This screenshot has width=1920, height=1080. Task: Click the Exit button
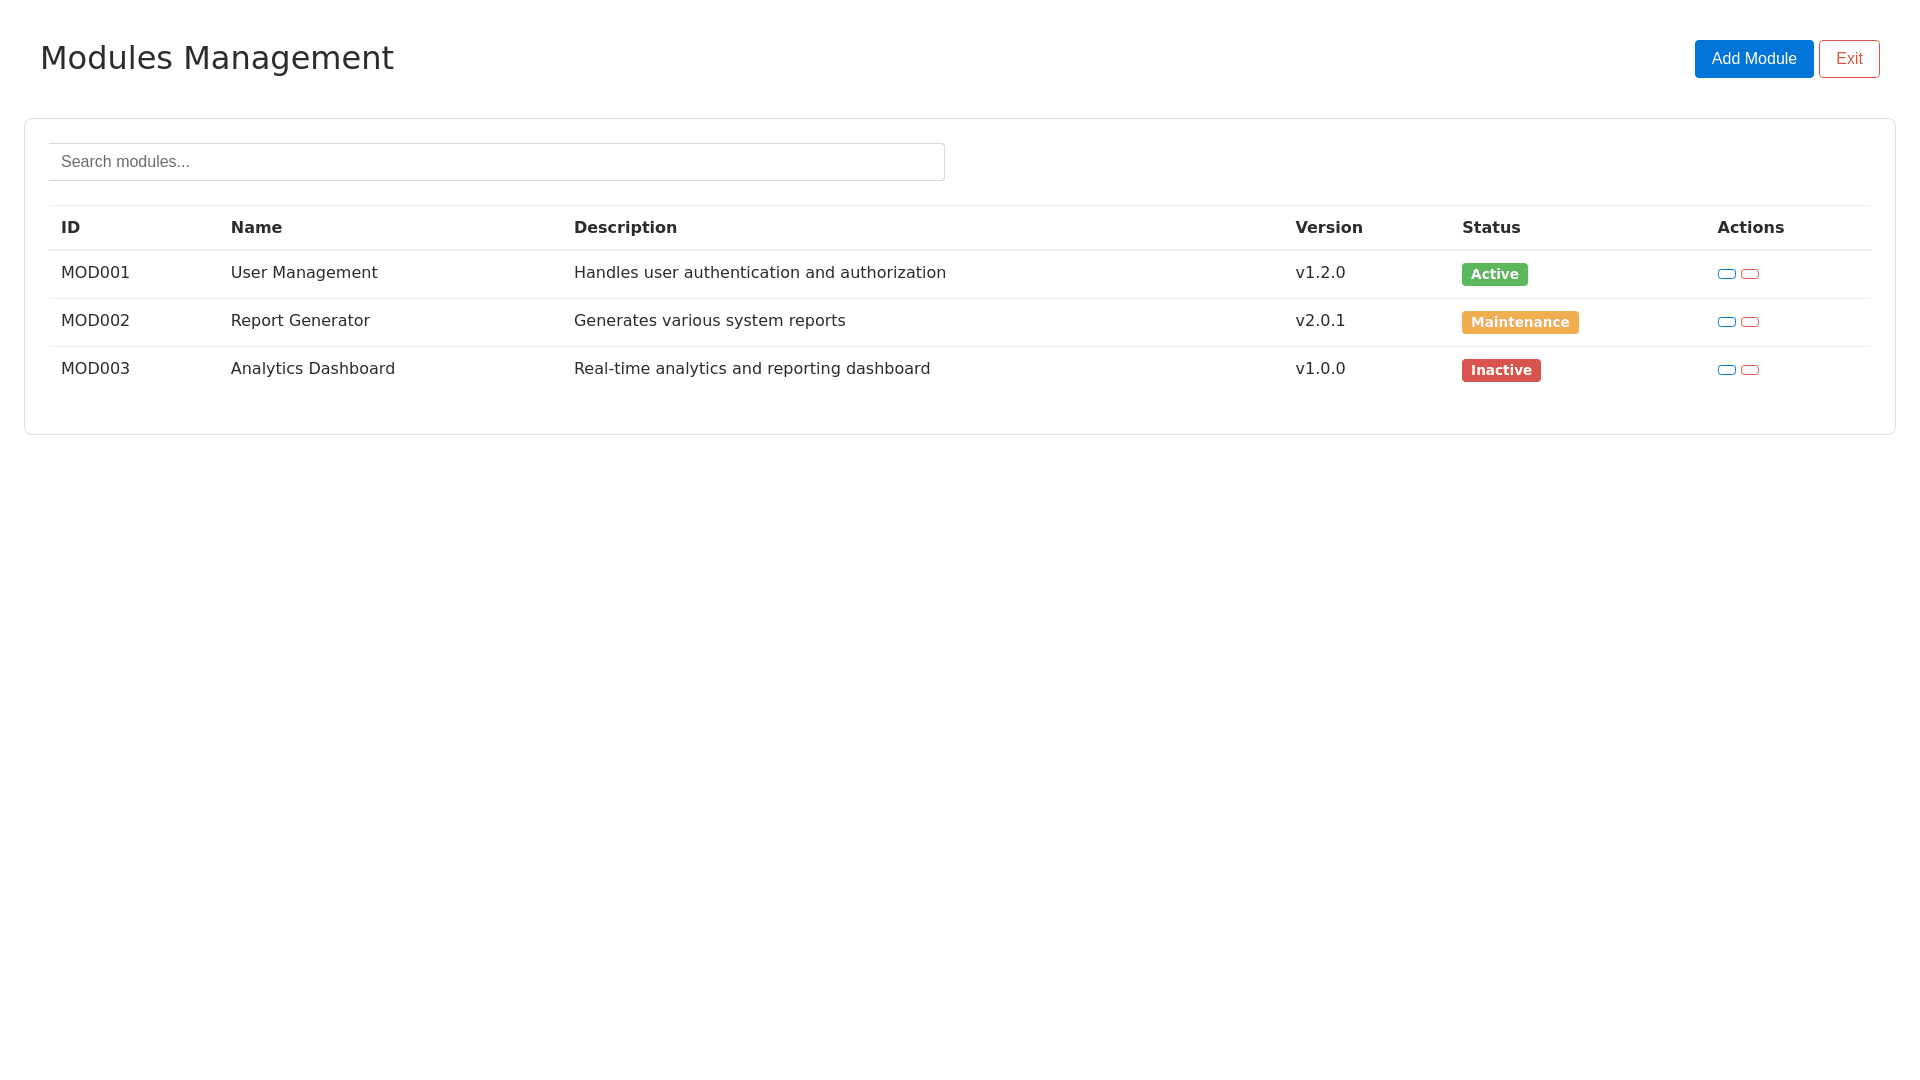1848,59
